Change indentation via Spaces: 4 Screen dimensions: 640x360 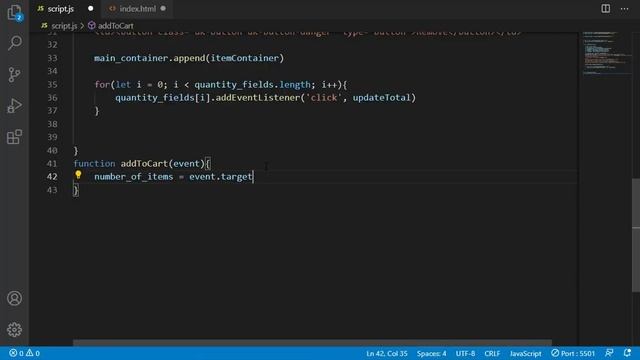tap(431, 353)
